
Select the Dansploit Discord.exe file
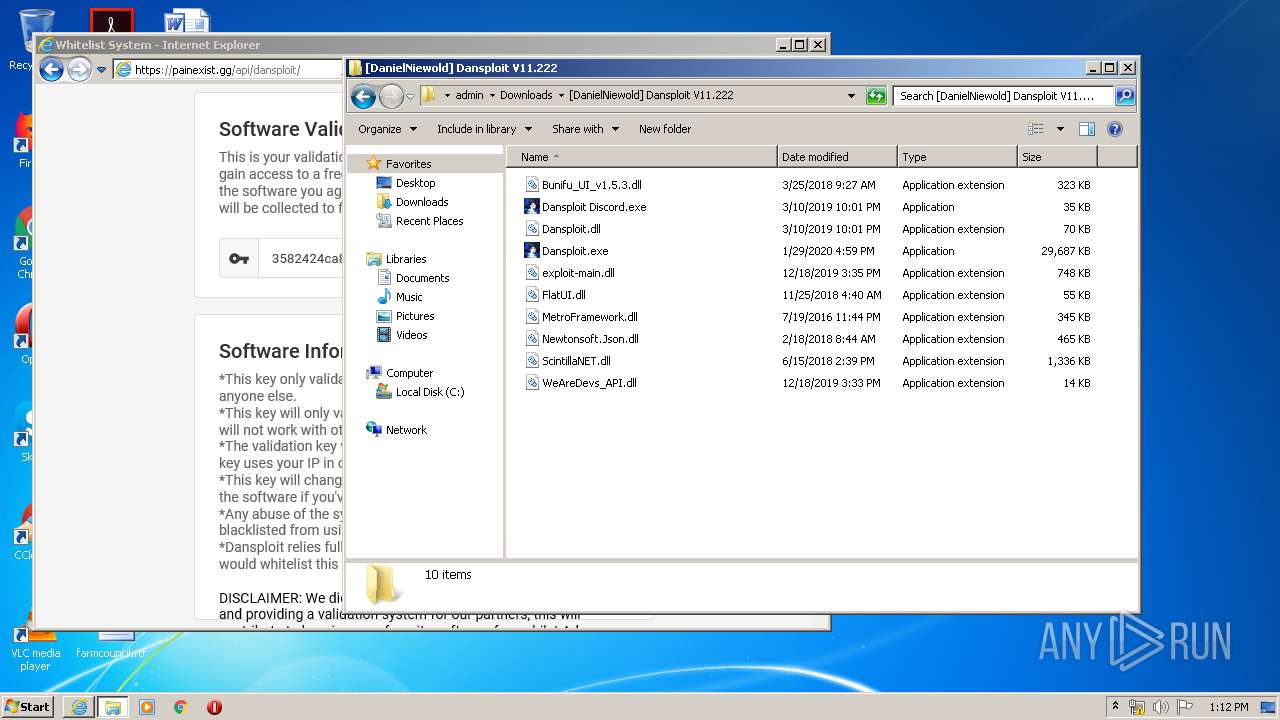coord(594,207)
